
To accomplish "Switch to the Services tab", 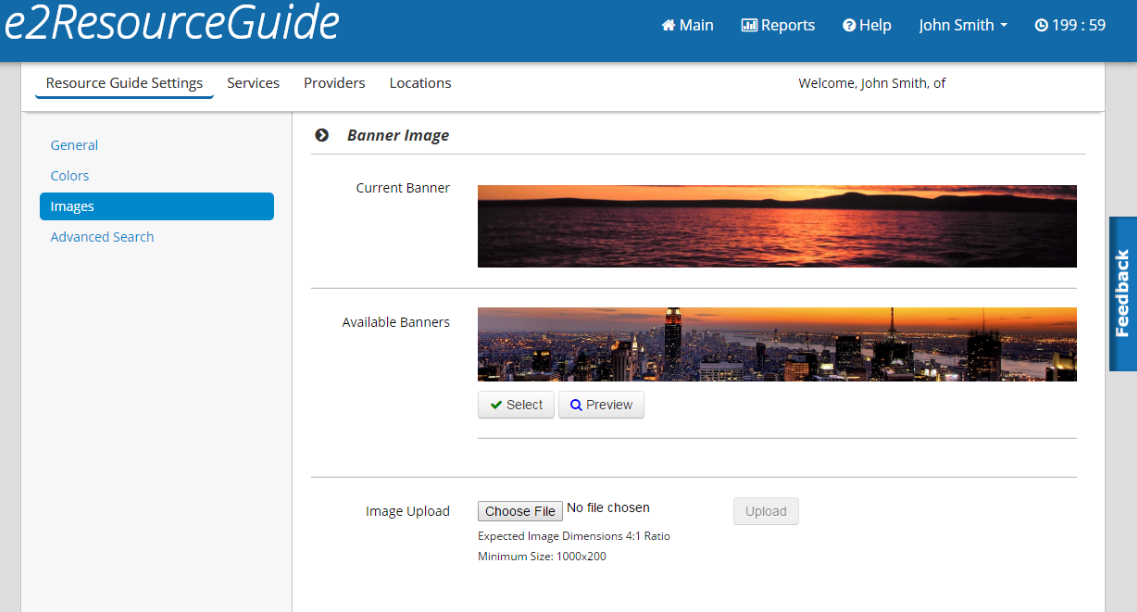I will pyautogui.click(x=253, y=83).
